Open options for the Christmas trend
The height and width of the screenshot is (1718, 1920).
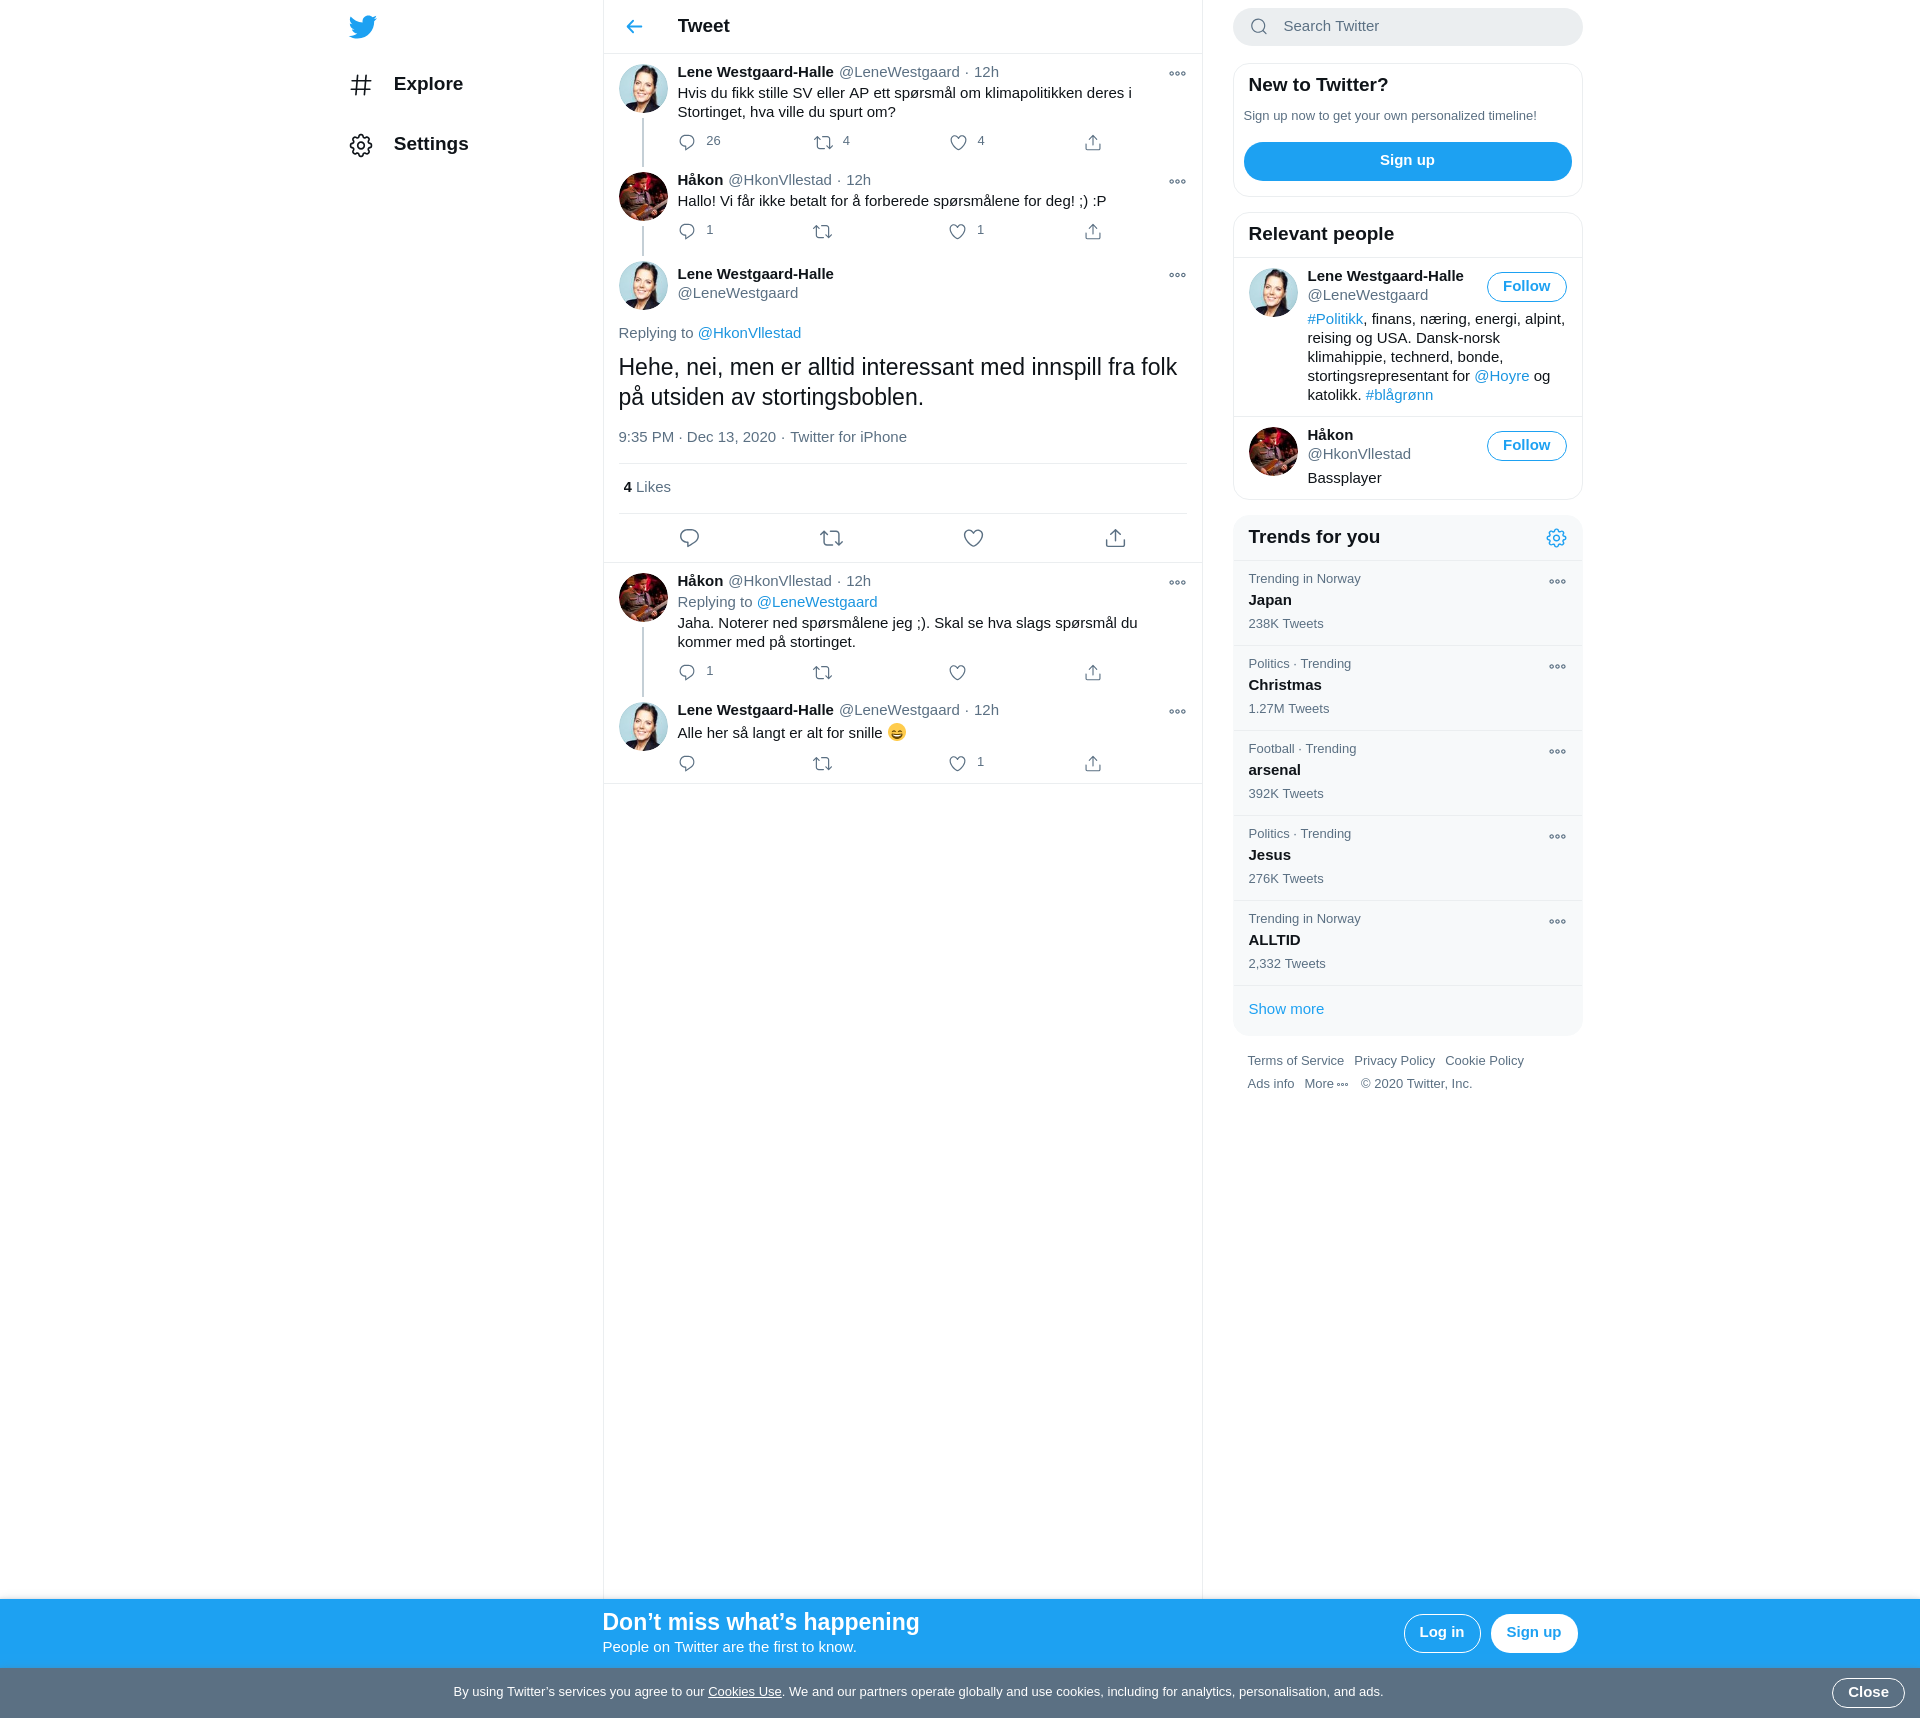point(1557,667)
